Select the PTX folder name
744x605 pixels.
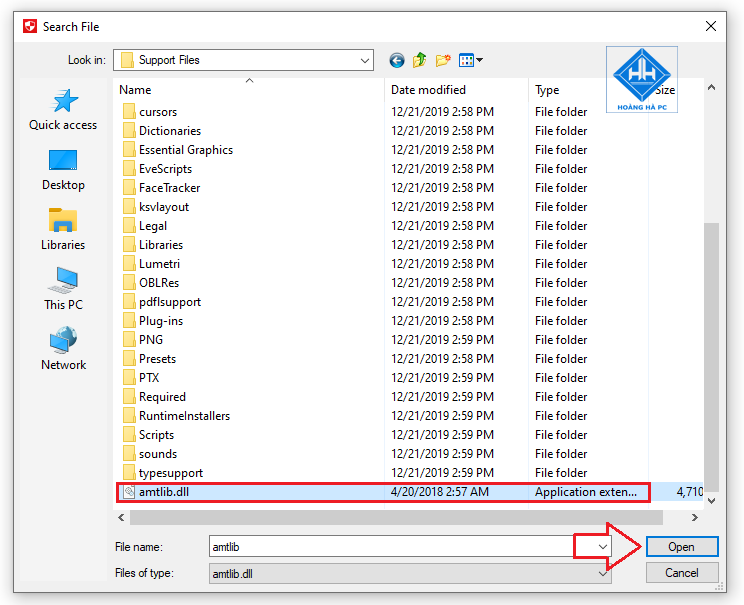149,378
